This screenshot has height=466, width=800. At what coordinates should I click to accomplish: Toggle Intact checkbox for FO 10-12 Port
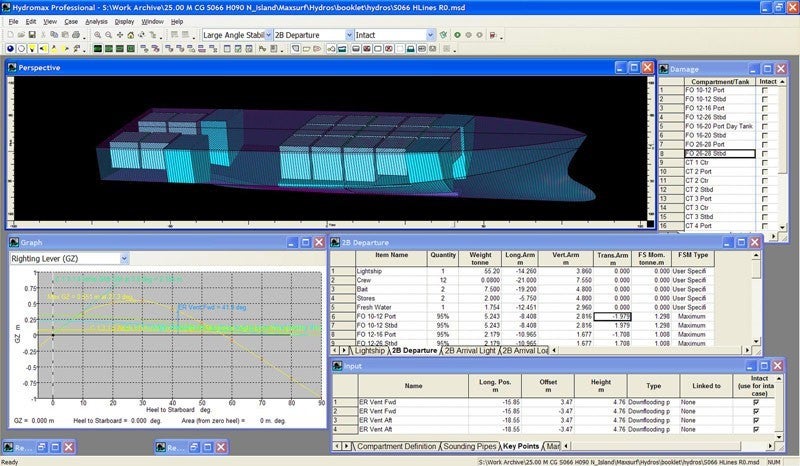[x=764, y=90]
